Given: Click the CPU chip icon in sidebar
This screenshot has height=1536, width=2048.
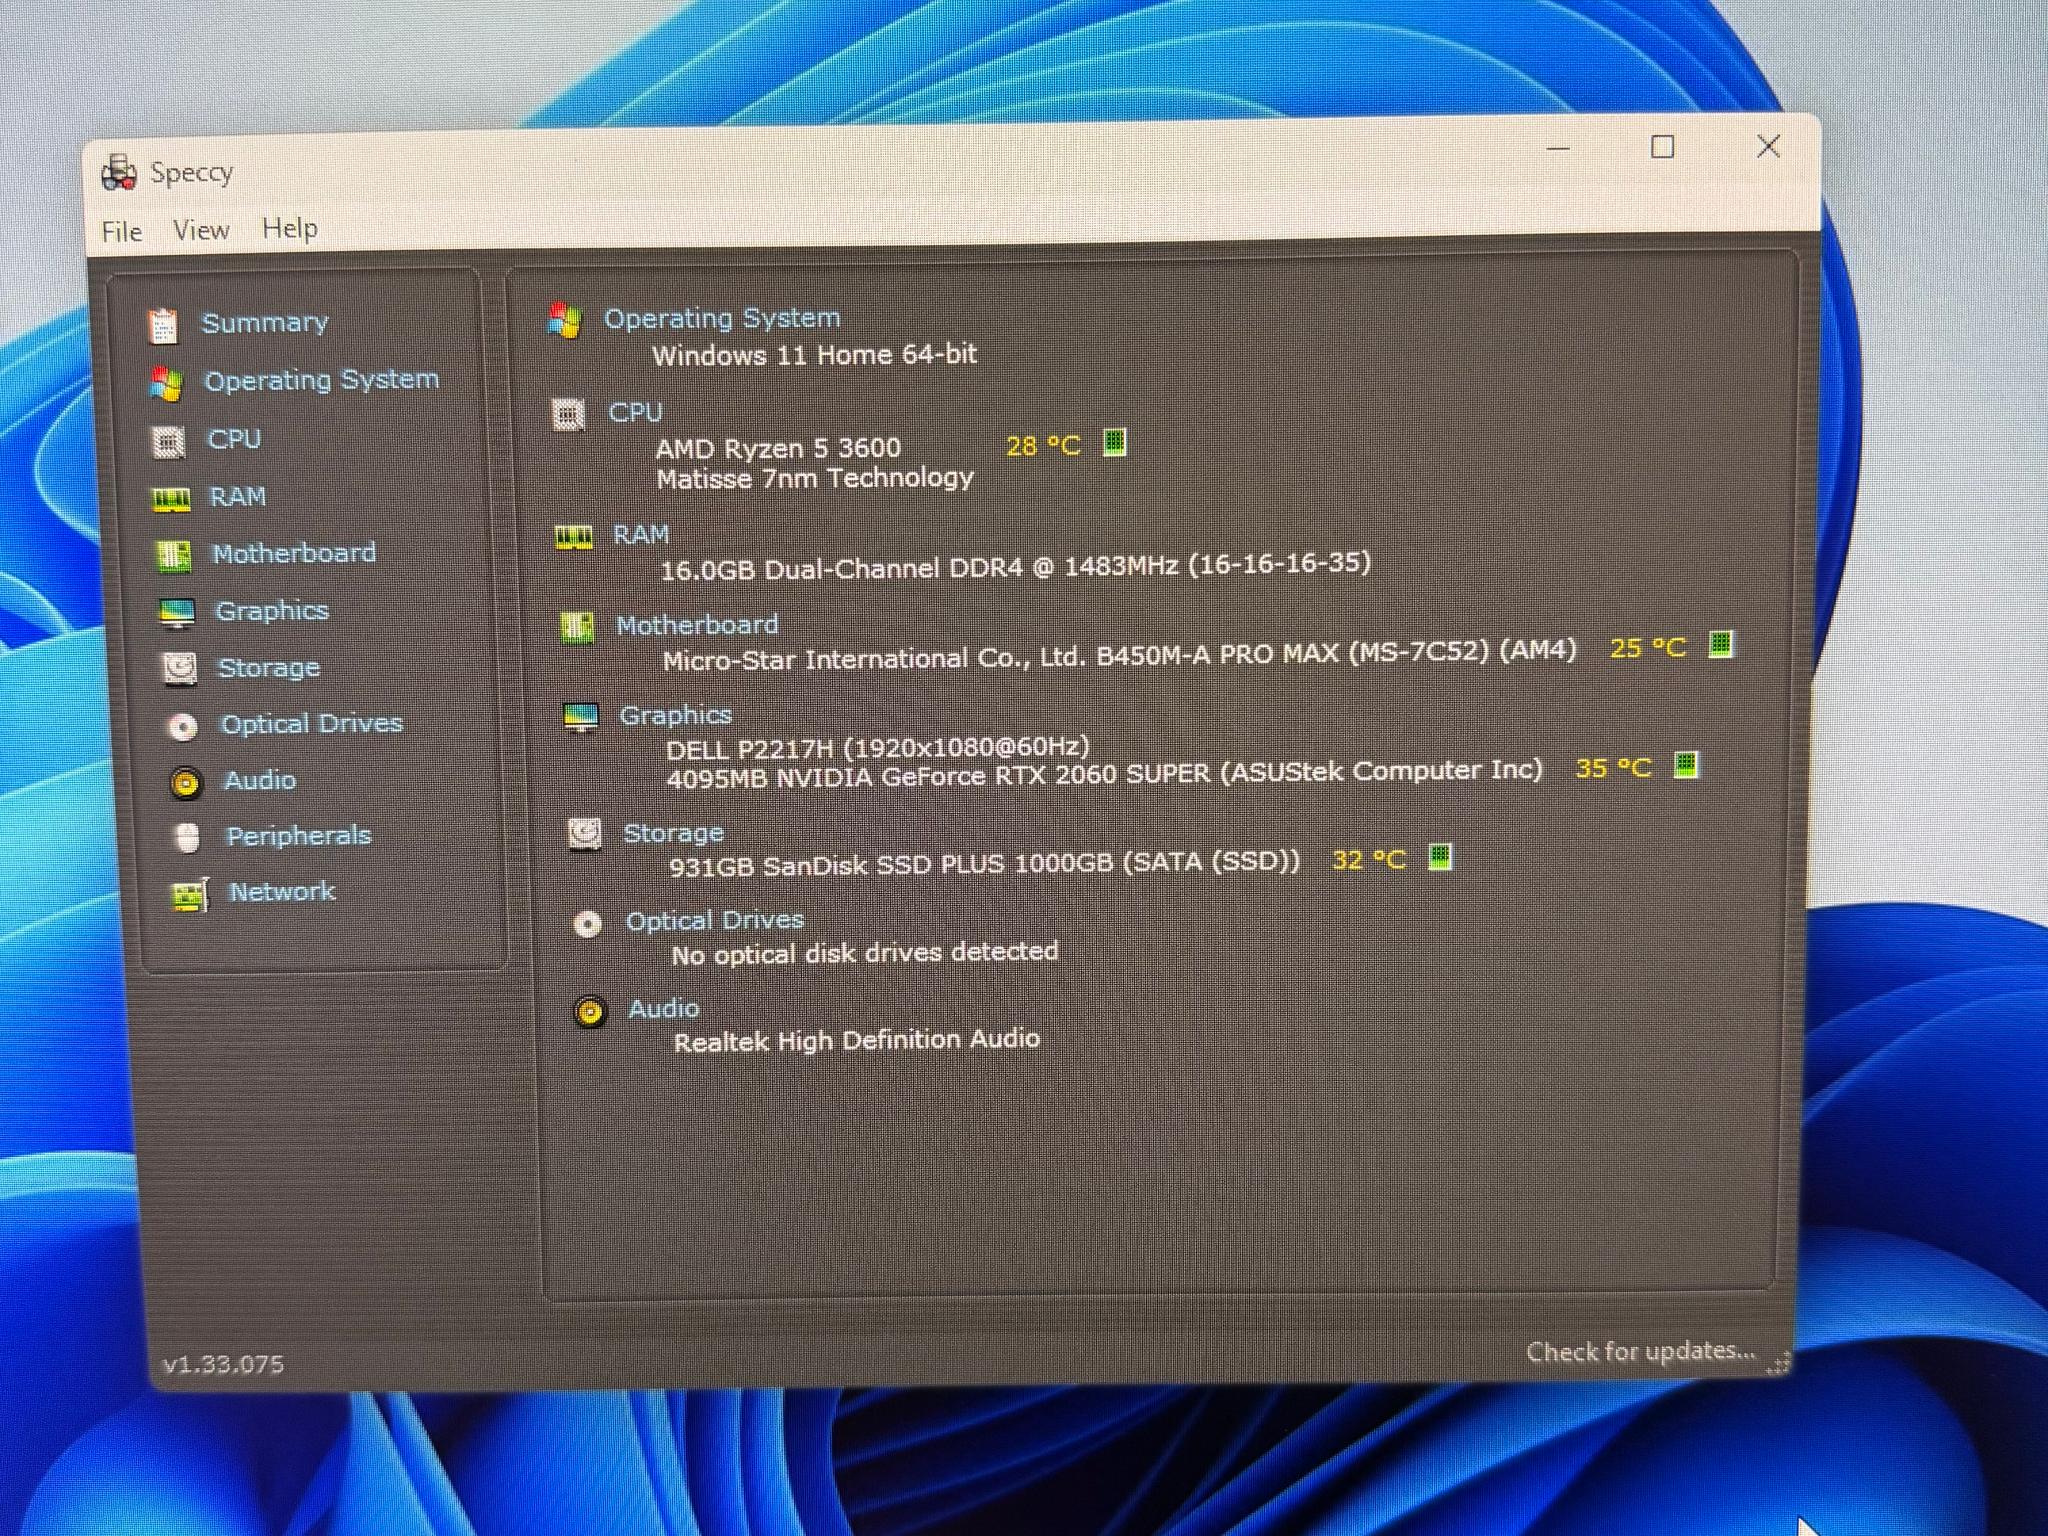Looking at the screenshot, I should [x=168, y=441].
